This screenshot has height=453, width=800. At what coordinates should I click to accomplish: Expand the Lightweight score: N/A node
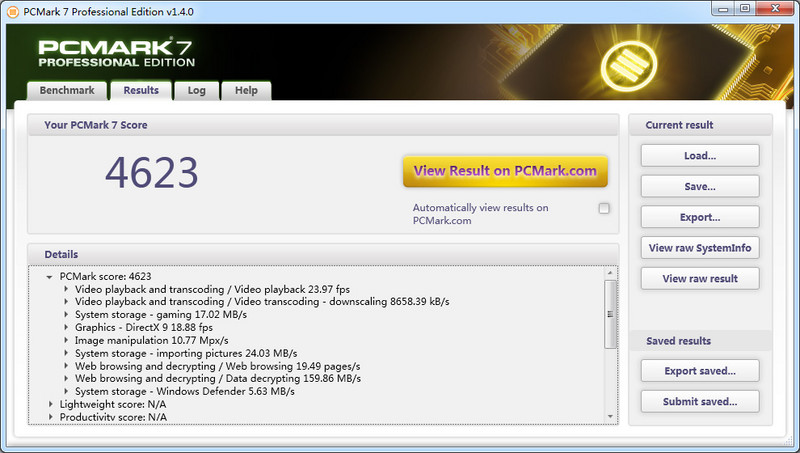tap(51, 404)
